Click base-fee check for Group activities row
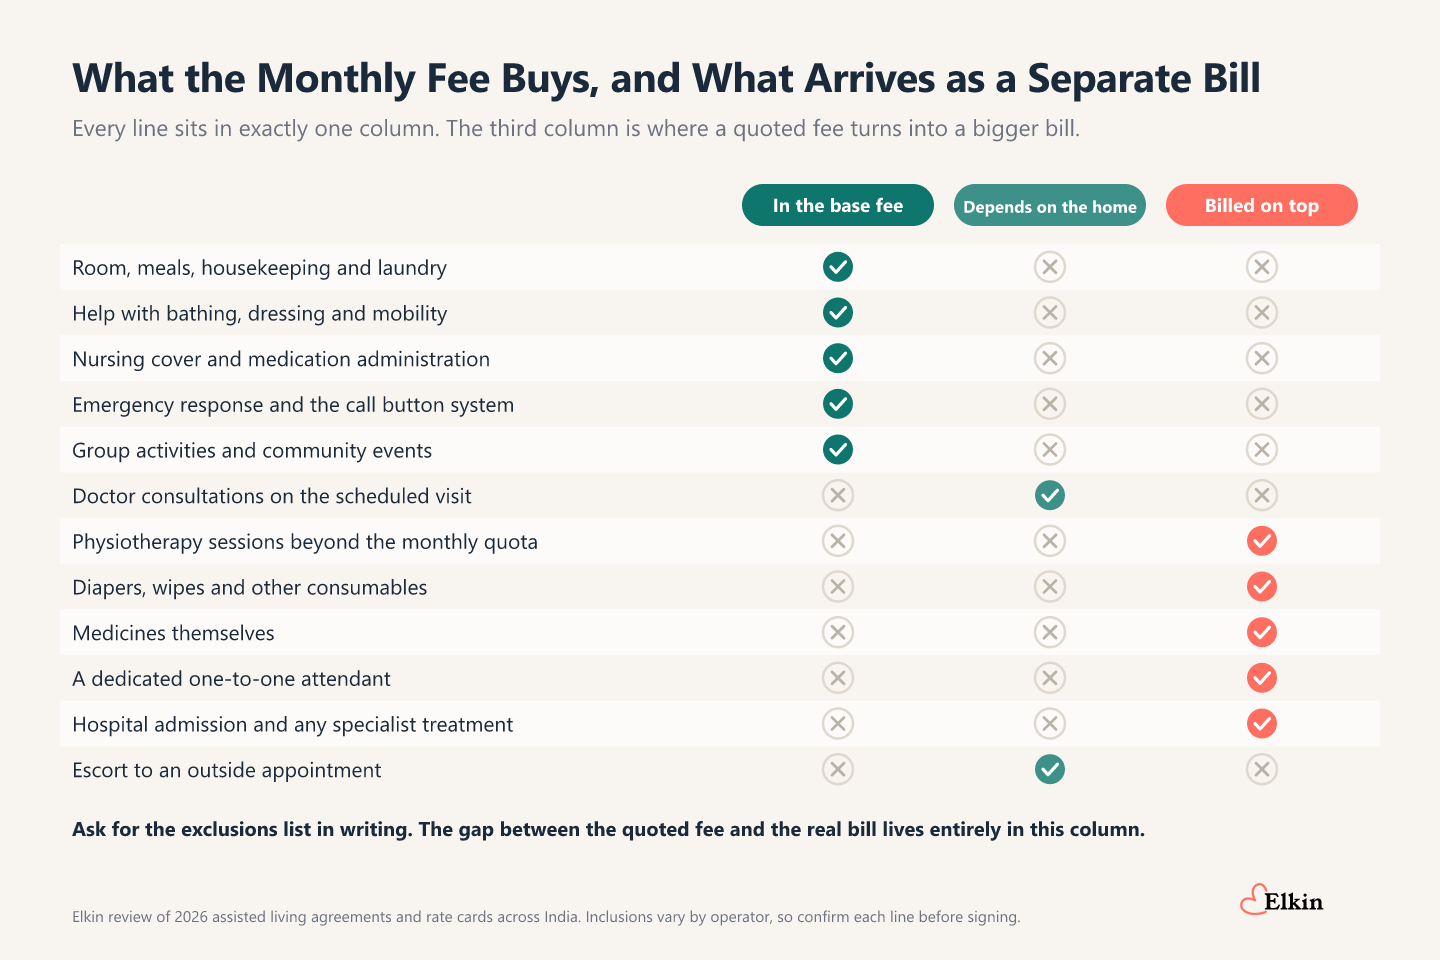The height and width of the screenshot is (960, 1440). [838, 449]
